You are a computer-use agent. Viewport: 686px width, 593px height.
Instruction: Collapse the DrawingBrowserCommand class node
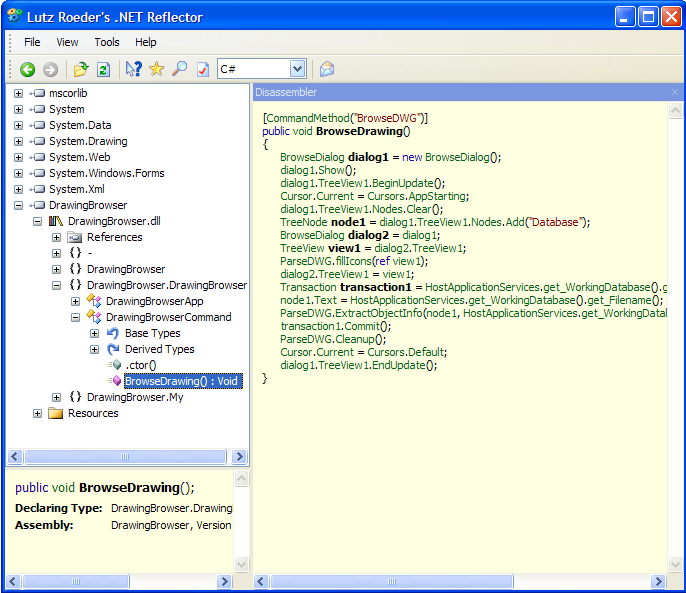pyautogui.click(x=76, y=317)
